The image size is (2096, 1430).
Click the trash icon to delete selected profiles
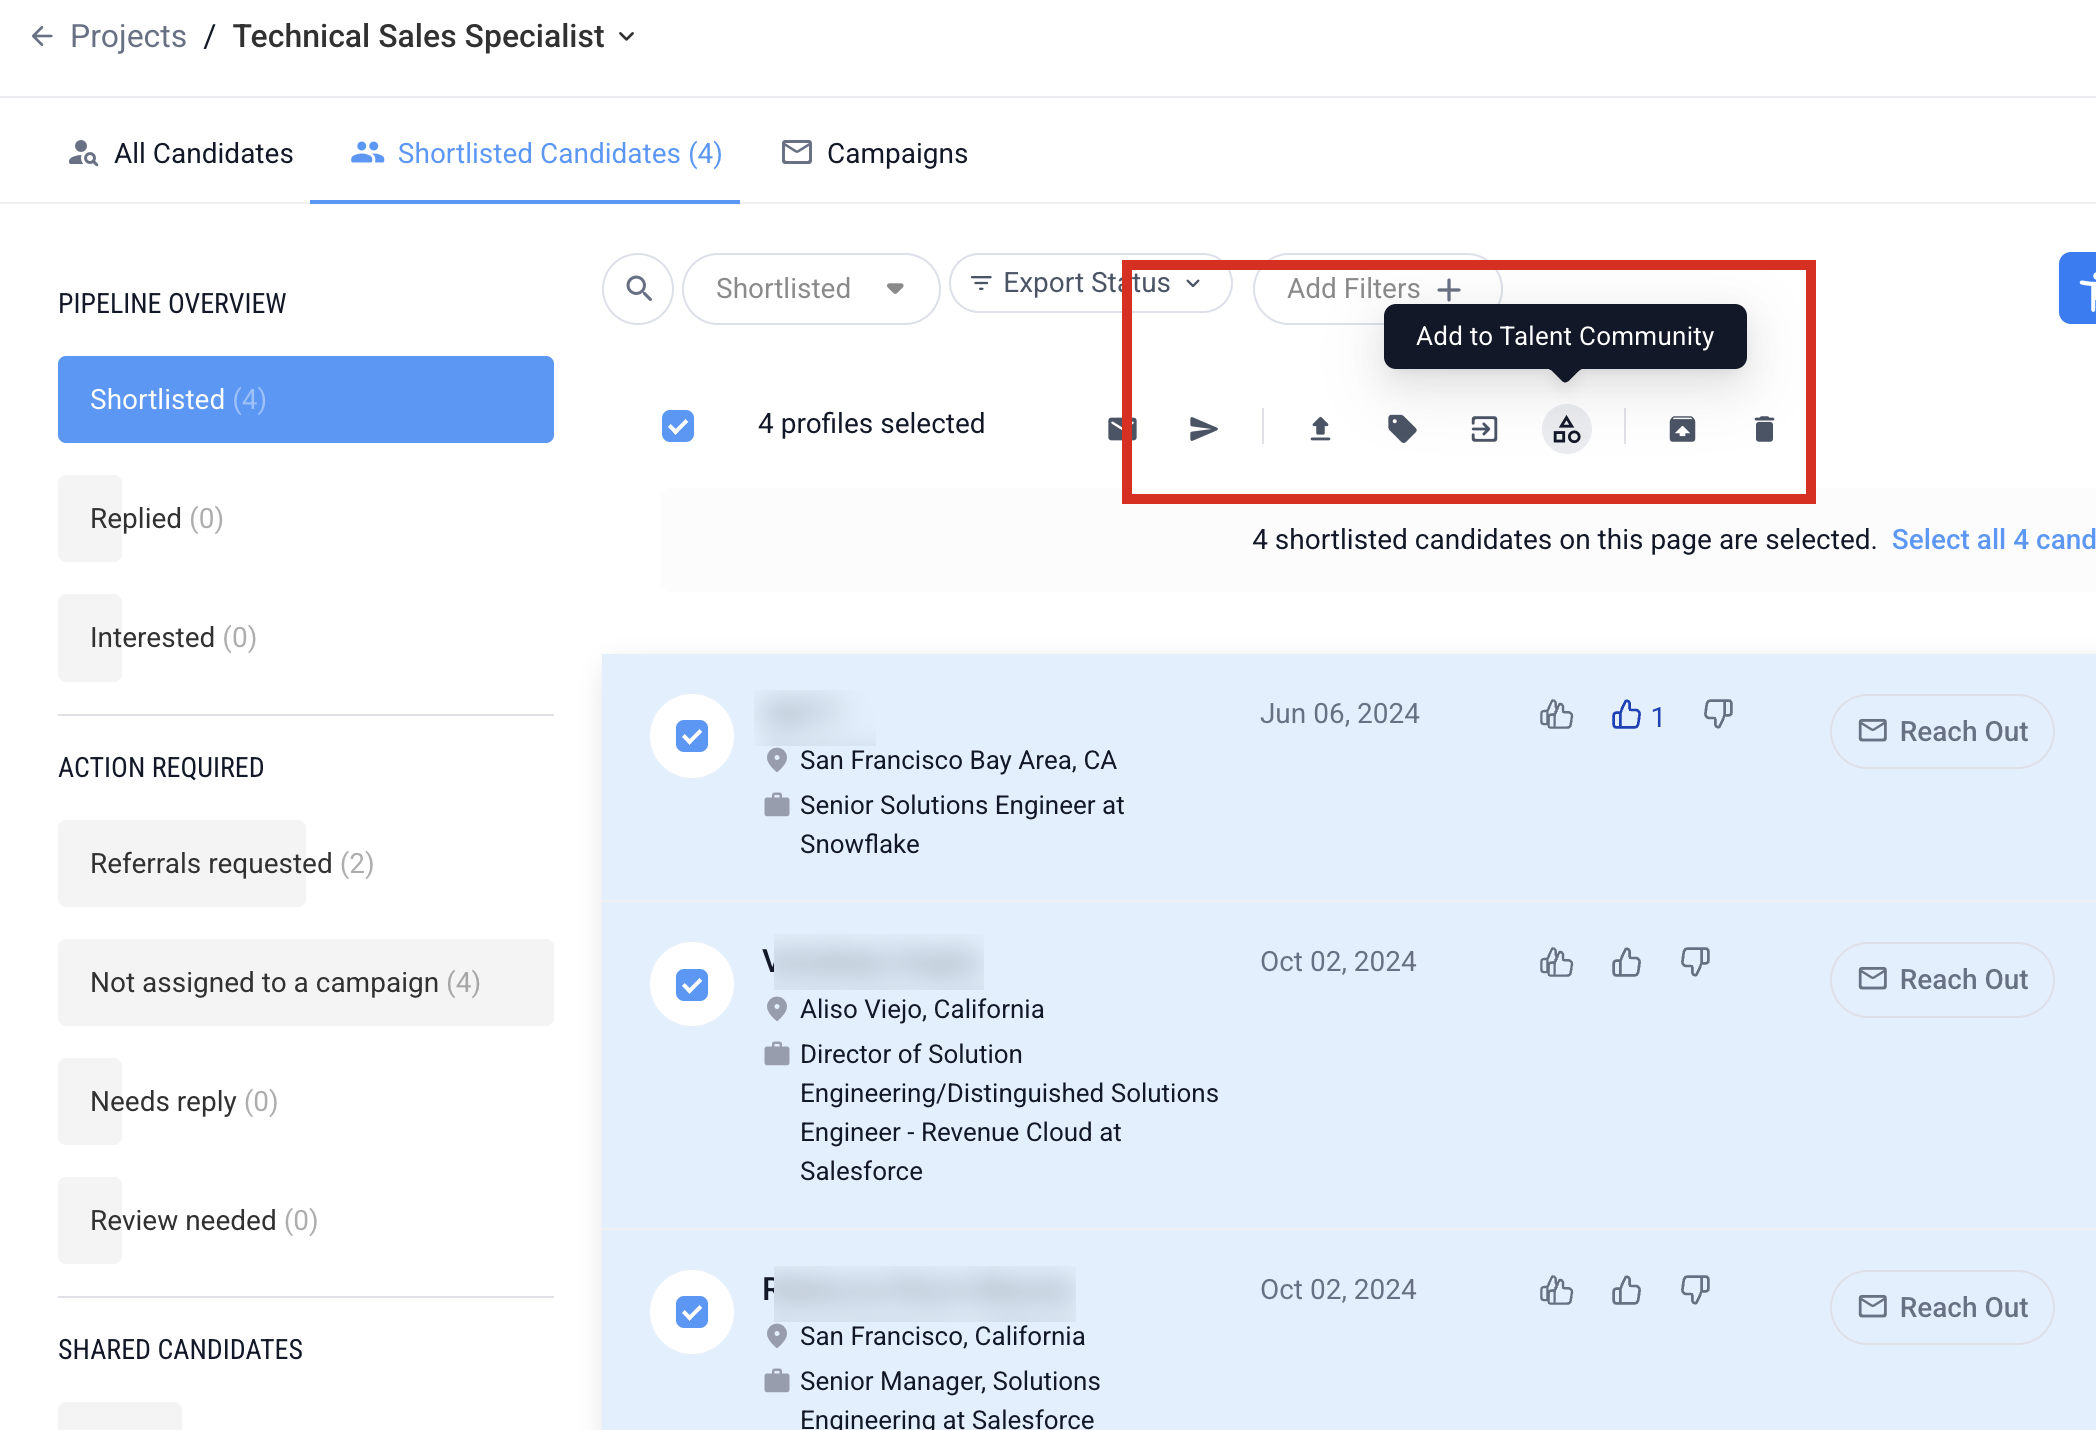click(1764, 429)
